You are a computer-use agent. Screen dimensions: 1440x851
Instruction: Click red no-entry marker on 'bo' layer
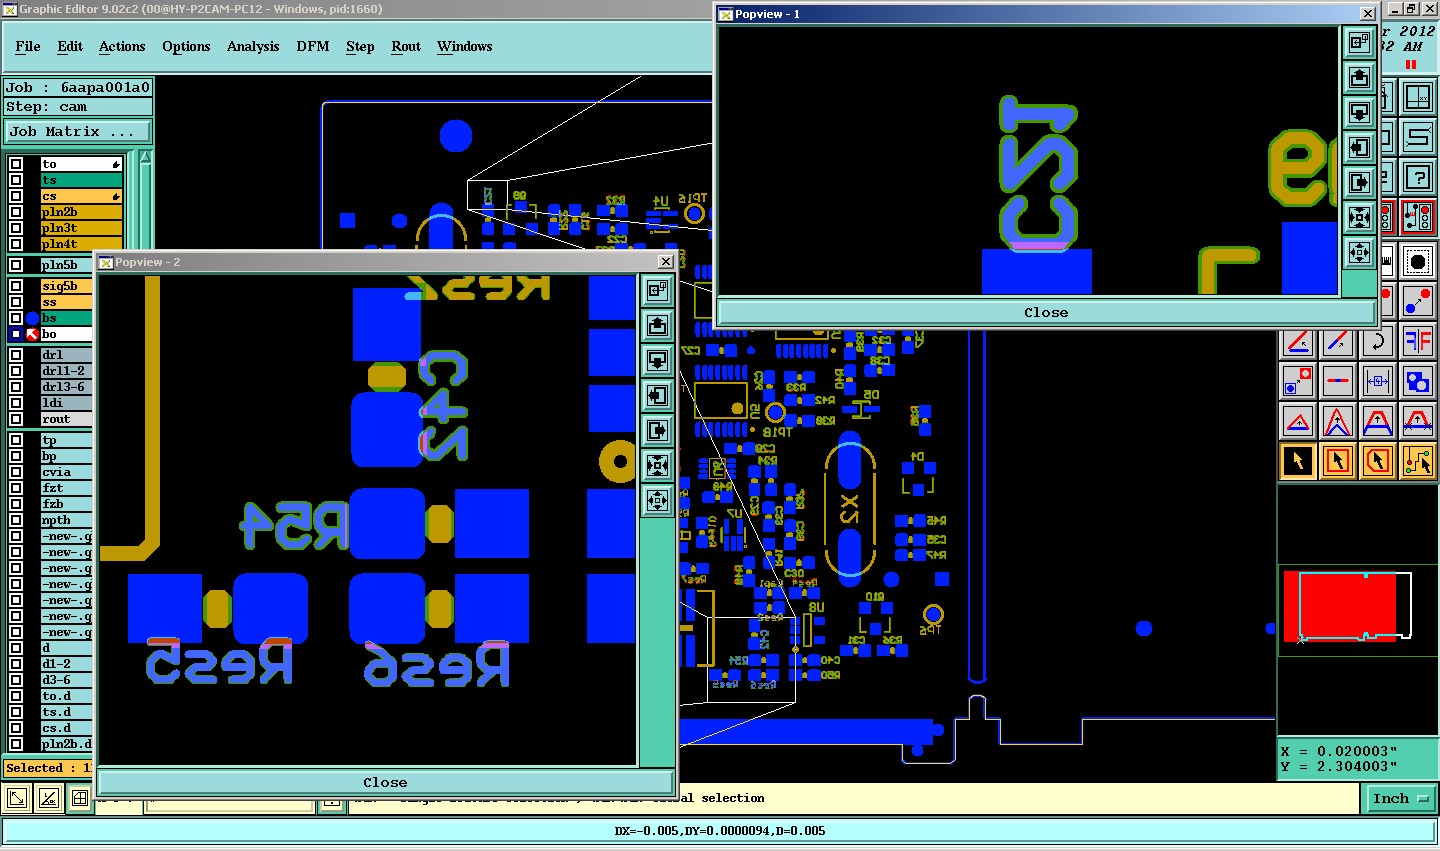click(x=32, y=334)
